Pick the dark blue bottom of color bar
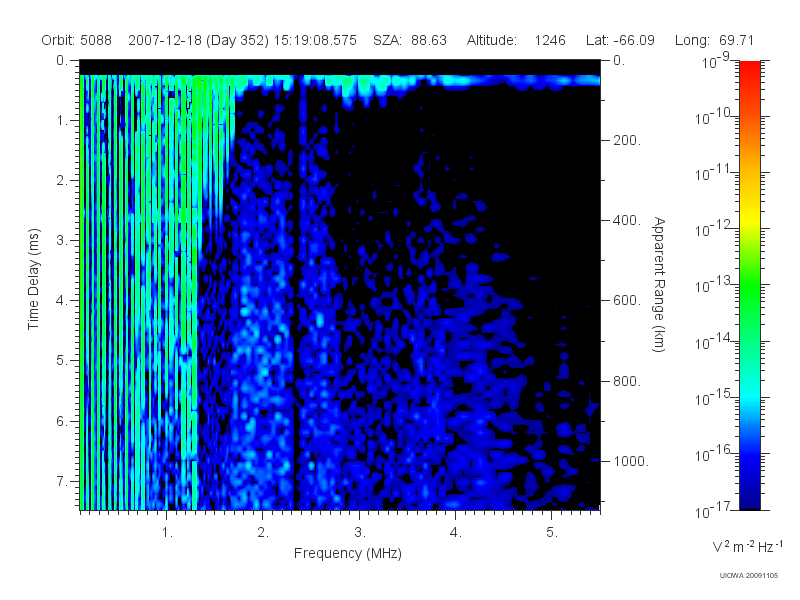This screenshot has width=800, height=600. pyautogui.click(x=749, y=503)
